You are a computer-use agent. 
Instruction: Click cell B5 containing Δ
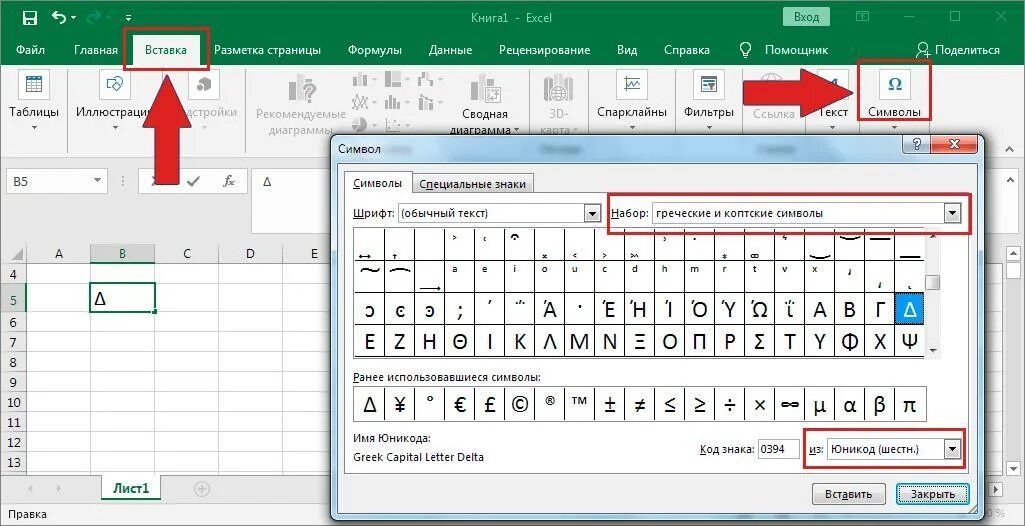point(122,299)
